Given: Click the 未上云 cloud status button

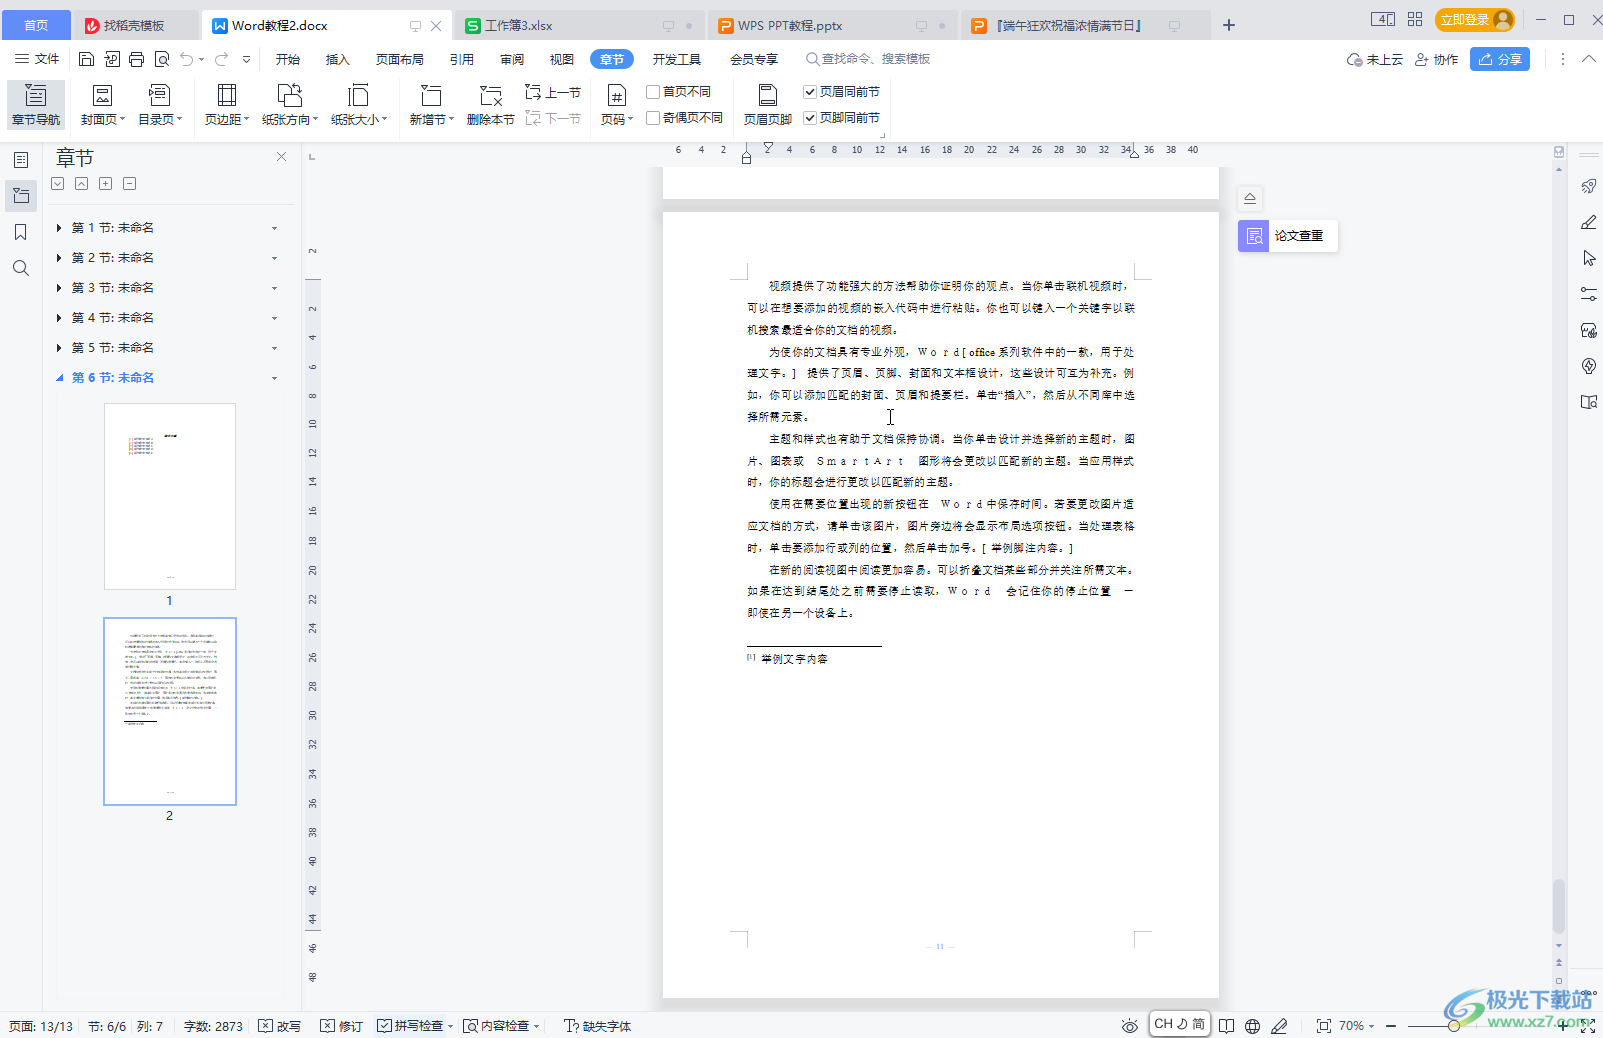Looking at the screenshot, I should click(1374, 59).
